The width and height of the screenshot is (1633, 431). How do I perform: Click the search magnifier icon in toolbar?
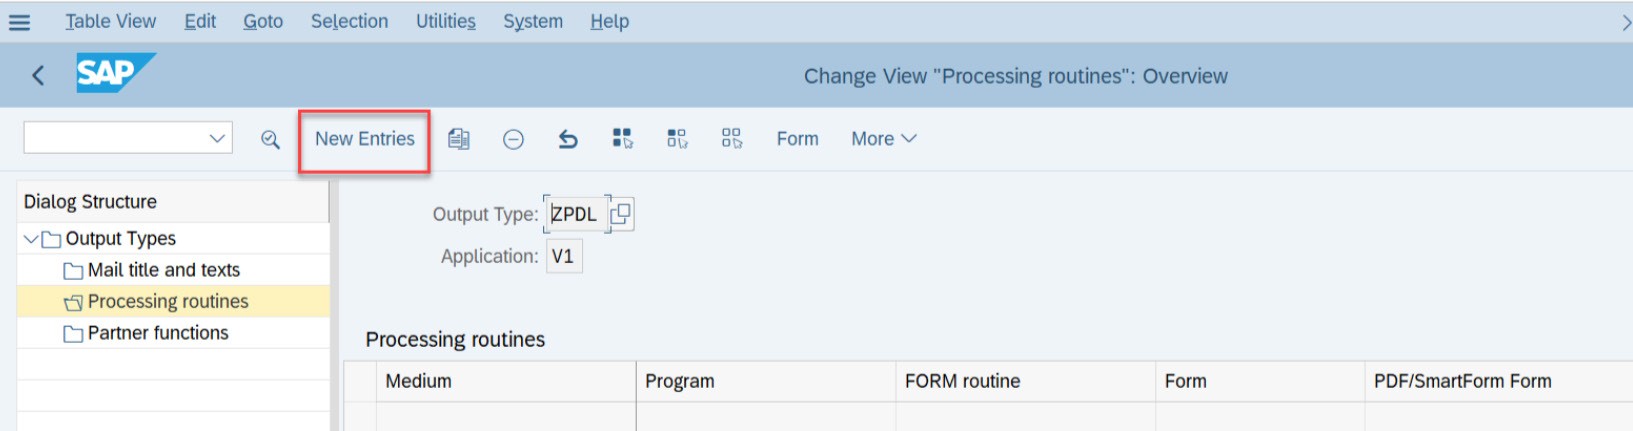(270, 139)
